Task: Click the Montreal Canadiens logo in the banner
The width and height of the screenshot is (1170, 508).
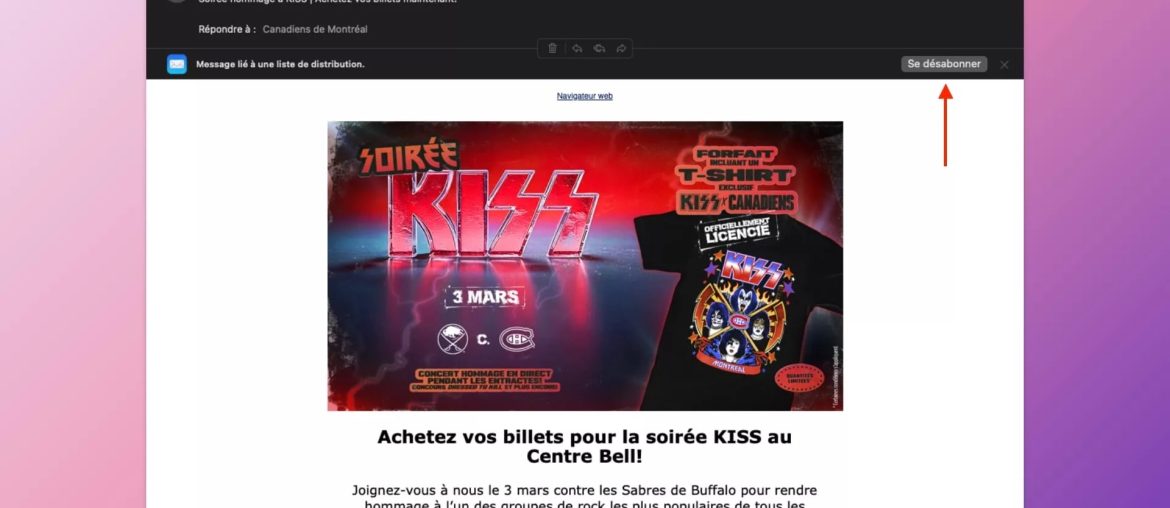Action: (517, 339)
